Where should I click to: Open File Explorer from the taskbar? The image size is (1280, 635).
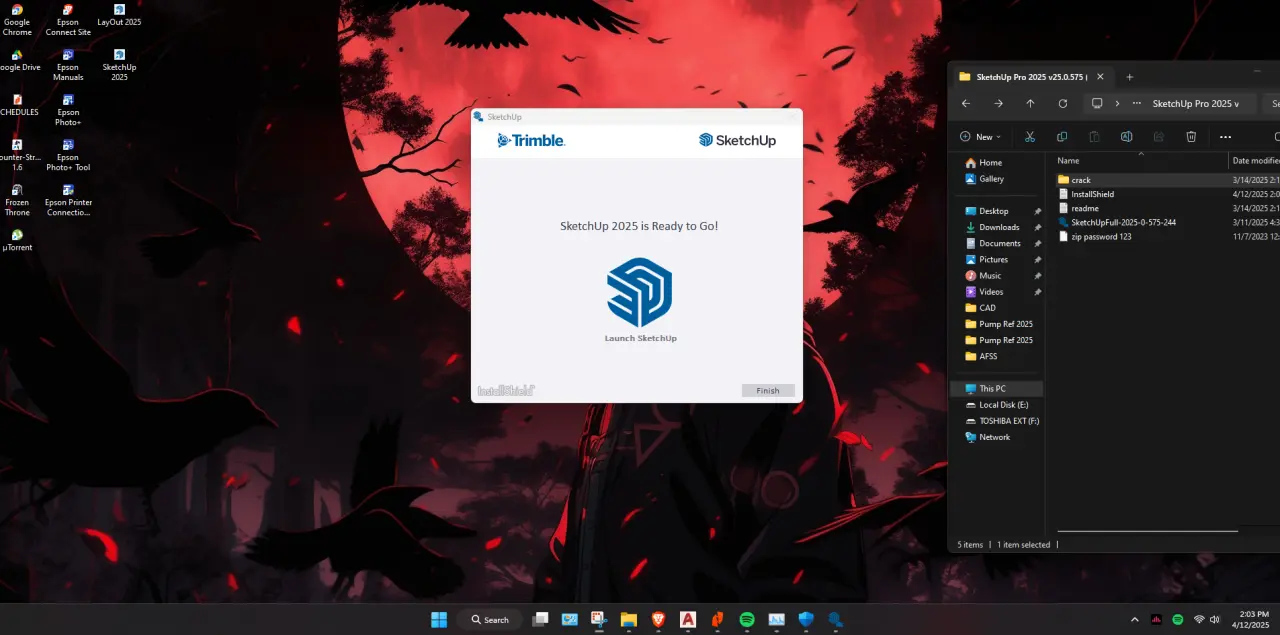click(628, 620)
